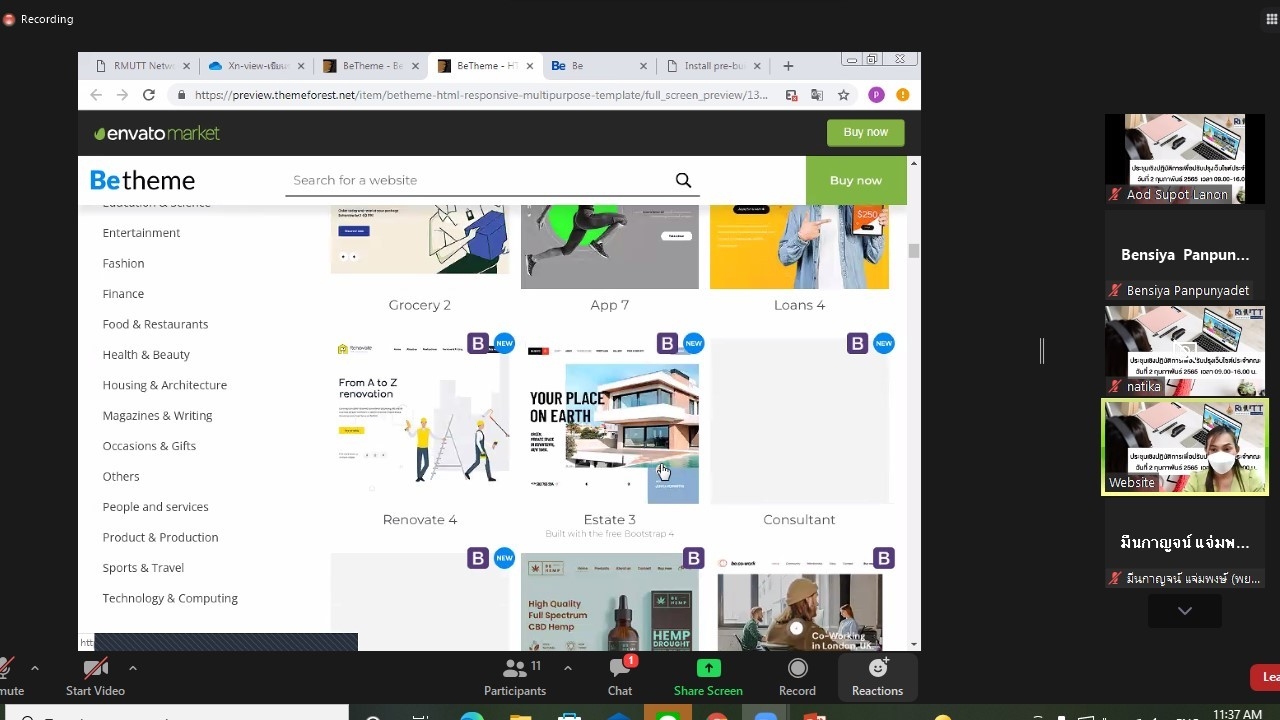Expand video options caret beside Start Video
Screen dimensions: 1280x720
(132, 668)
